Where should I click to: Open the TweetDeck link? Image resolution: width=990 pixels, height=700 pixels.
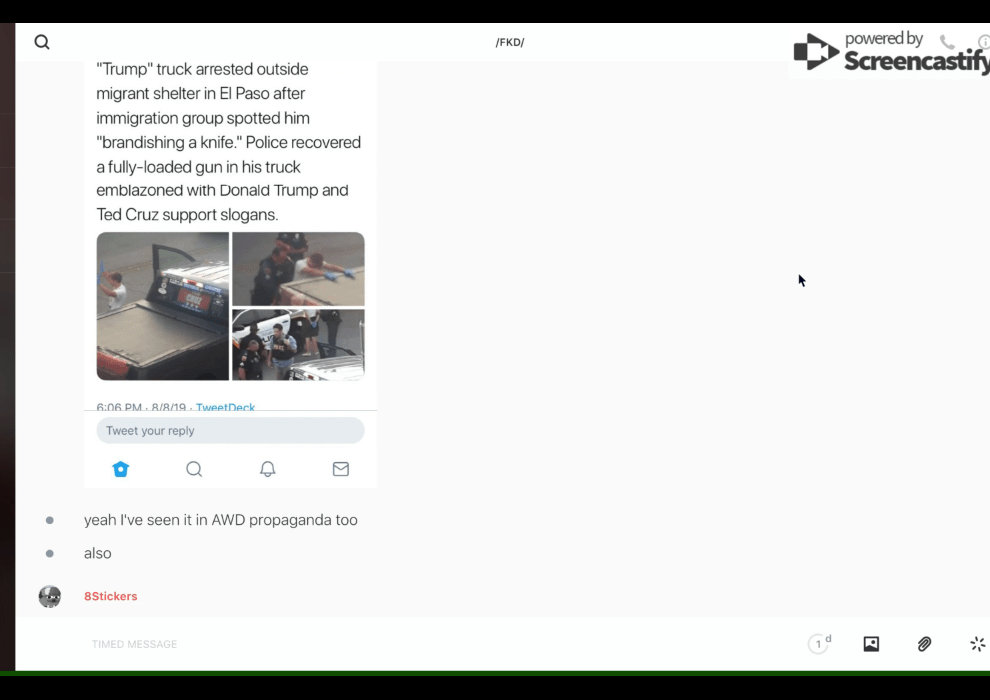pyautogui.click(x=225, y=407)
